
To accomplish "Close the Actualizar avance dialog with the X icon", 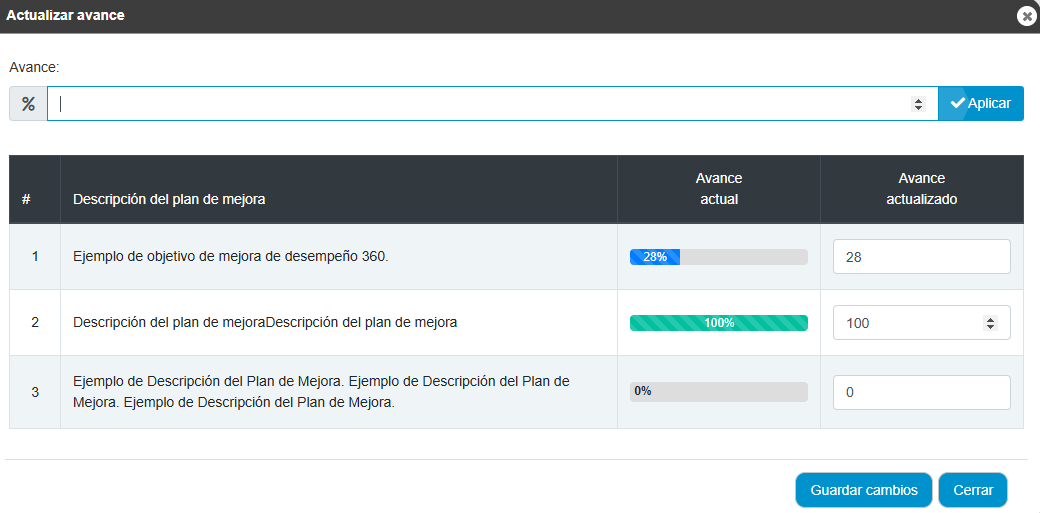I will [1027, 16].
